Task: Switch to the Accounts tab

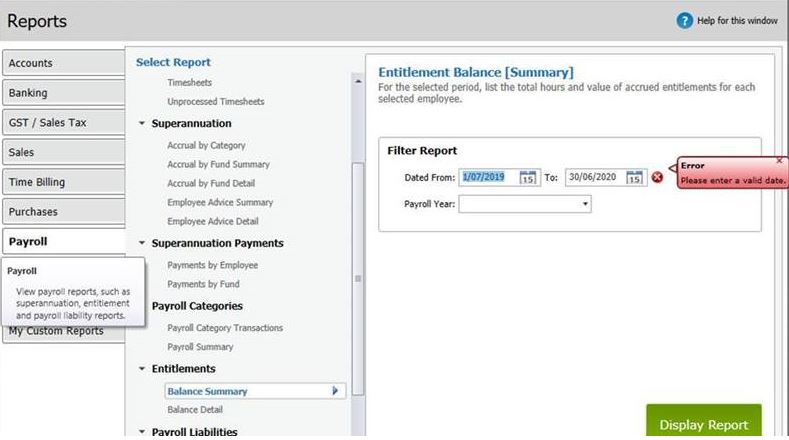Action: tap(62, 63)
